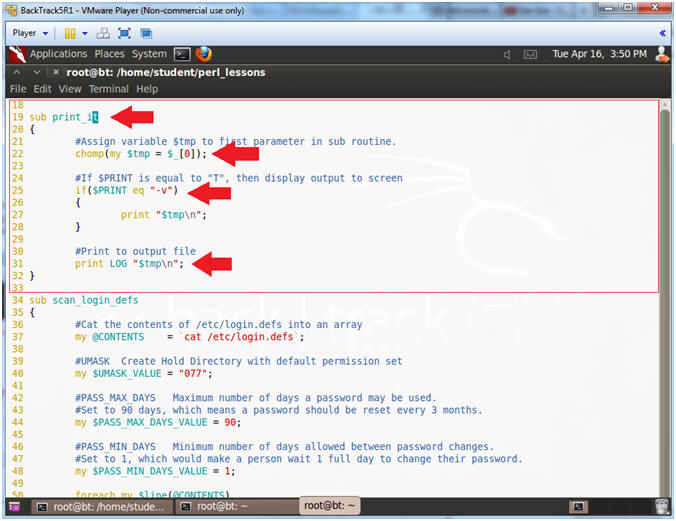Image resolution: width=676 pixels, height=521 pixels.
Task: Launch Firefox from the top panel
Action: tap(203, 54)
